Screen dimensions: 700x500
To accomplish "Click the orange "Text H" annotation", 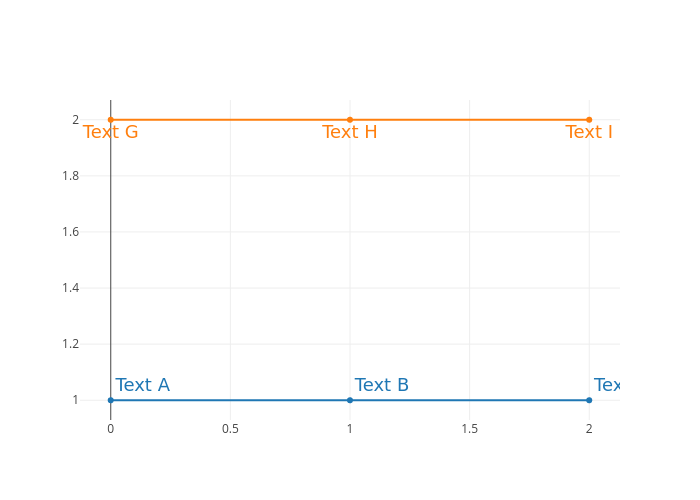I will click(350, 132).
